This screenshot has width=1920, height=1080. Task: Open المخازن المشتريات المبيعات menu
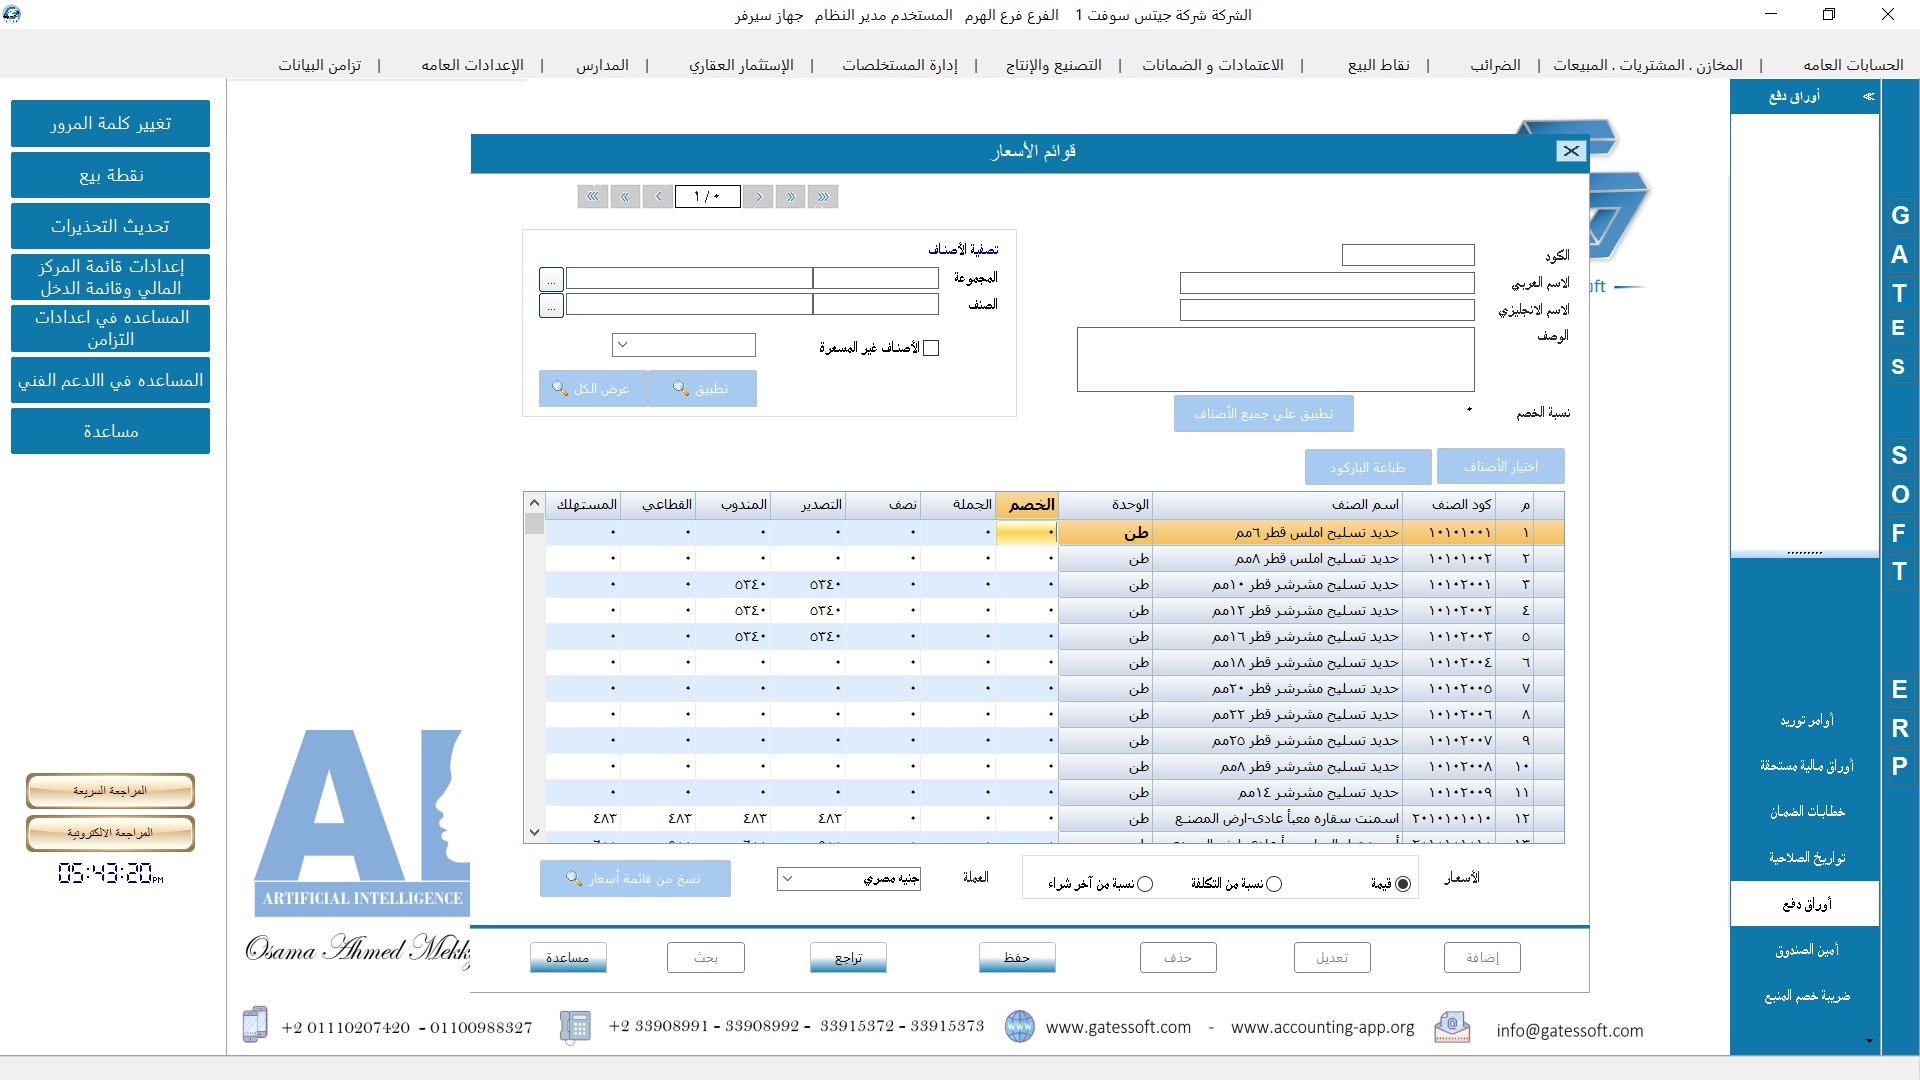click(1648, 65)
